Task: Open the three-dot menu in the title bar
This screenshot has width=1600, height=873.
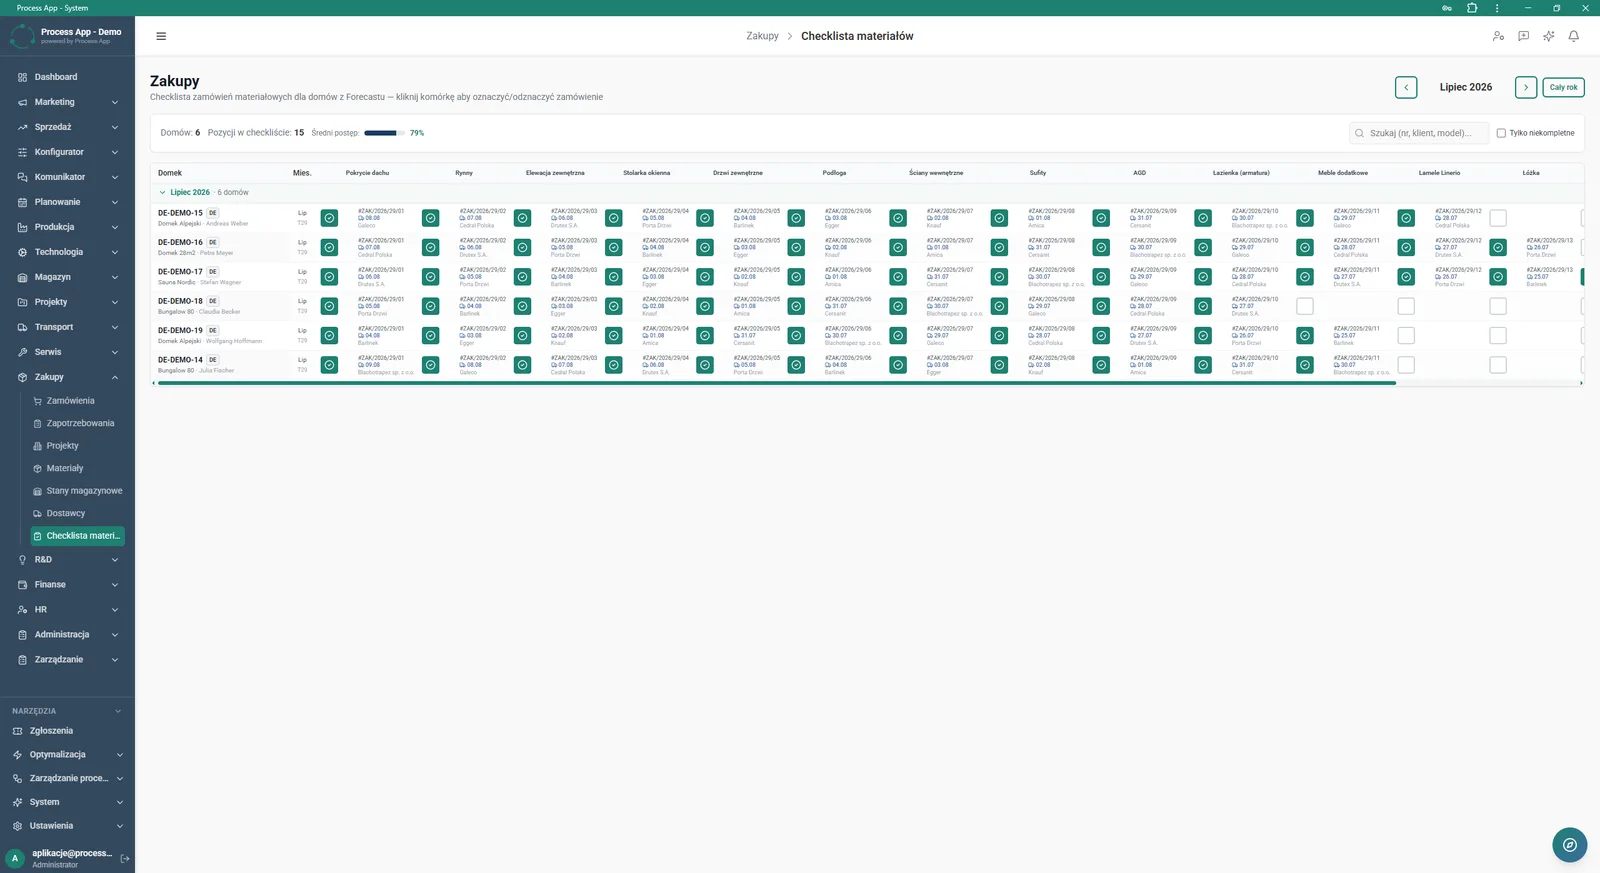Action: click(x=1497, y=8)
